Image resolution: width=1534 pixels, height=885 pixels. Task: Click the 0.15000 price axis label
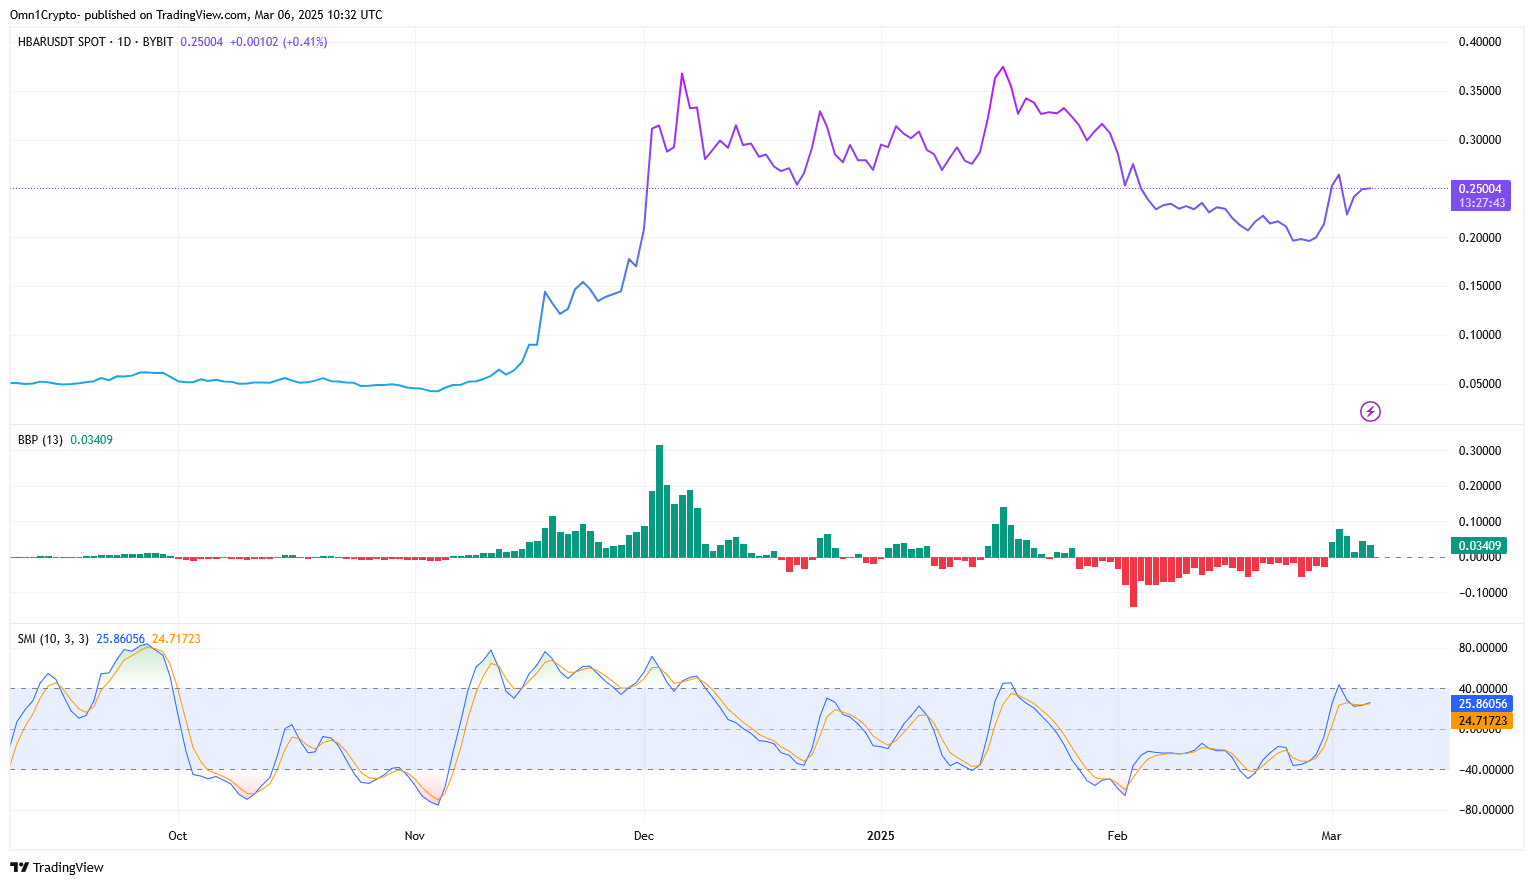coord(1480,286)
